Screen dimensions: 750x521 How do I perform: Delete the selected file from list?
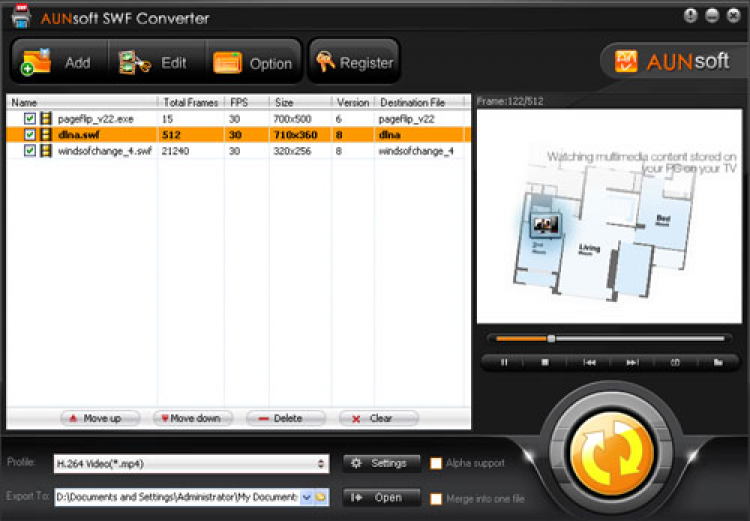coord(286,419)
